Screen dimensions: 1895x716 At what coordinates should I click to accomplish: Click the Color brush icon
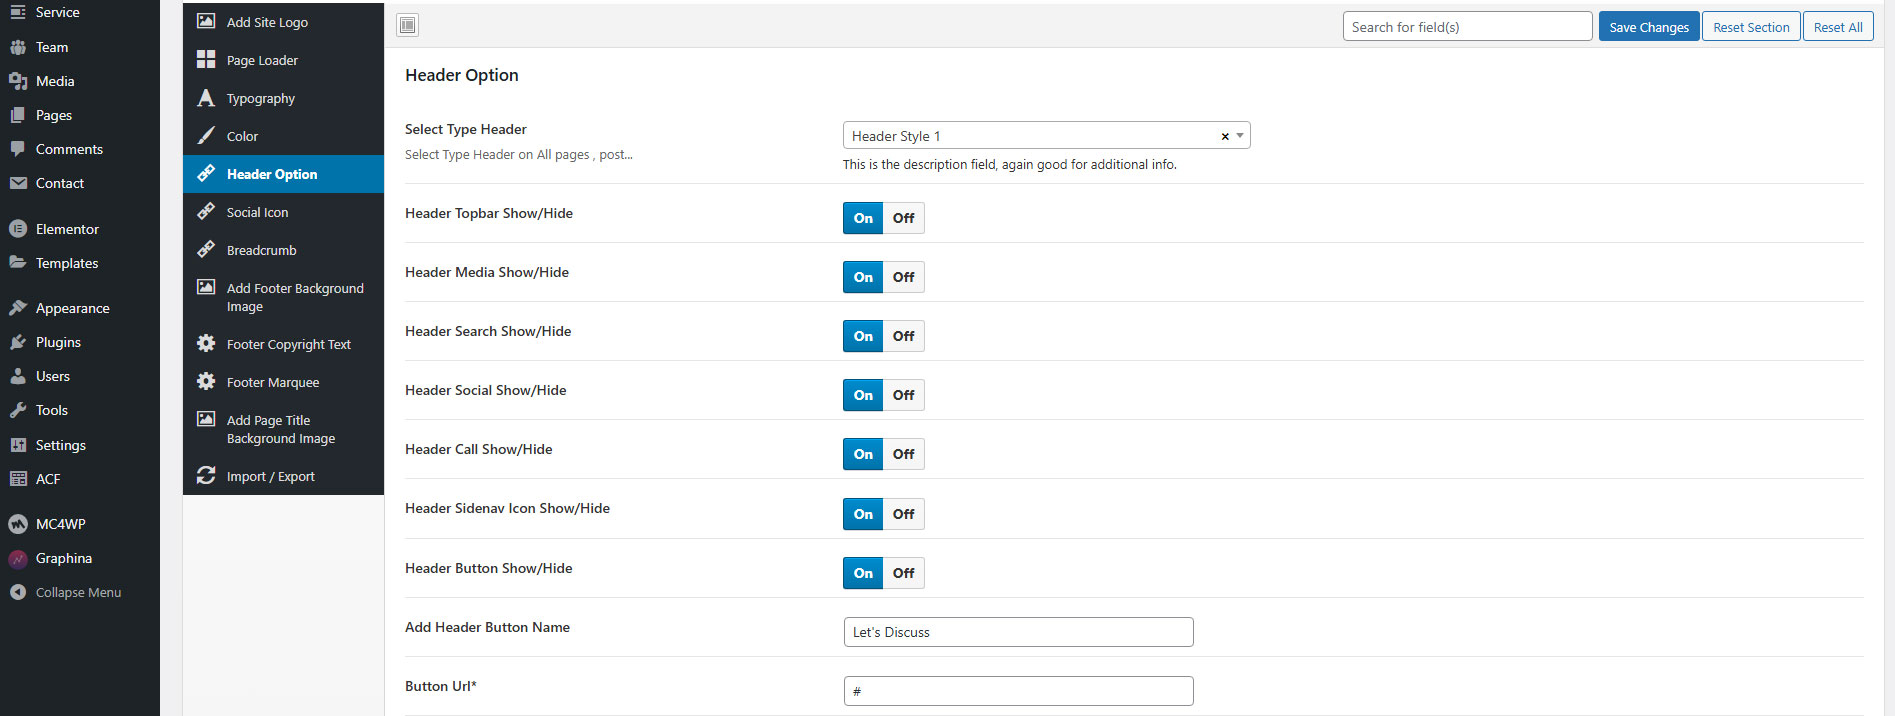click(206, 136)
